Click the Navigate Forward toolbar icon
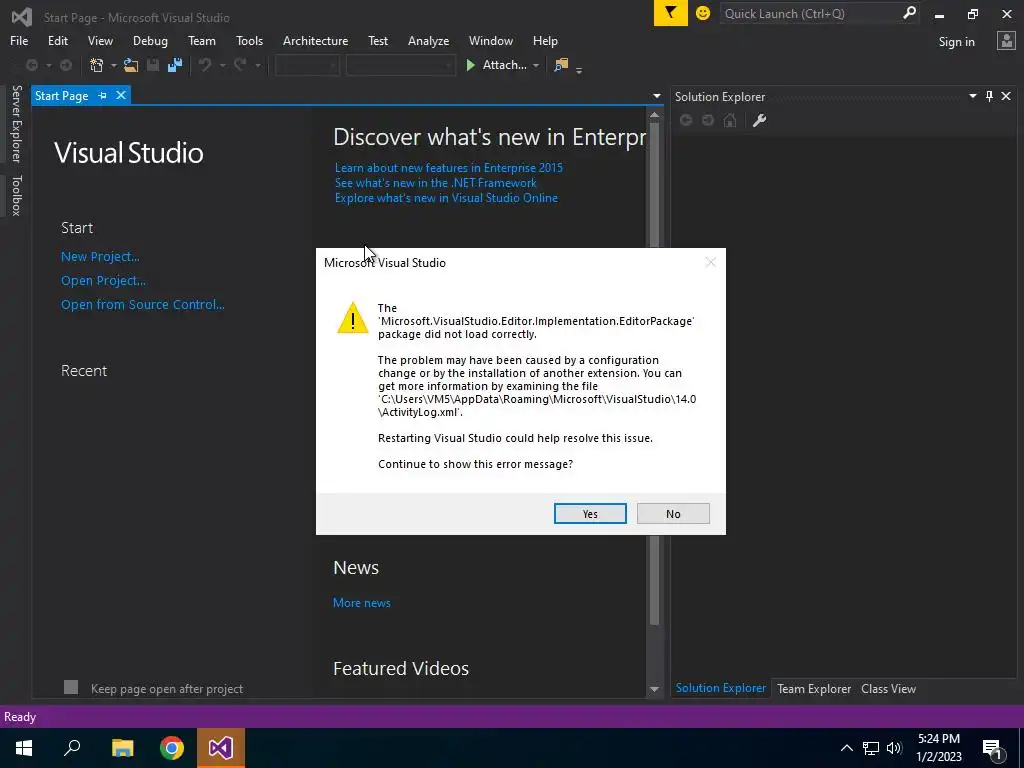Viewport: 1024px width, 768px height. tap(66, 65)
